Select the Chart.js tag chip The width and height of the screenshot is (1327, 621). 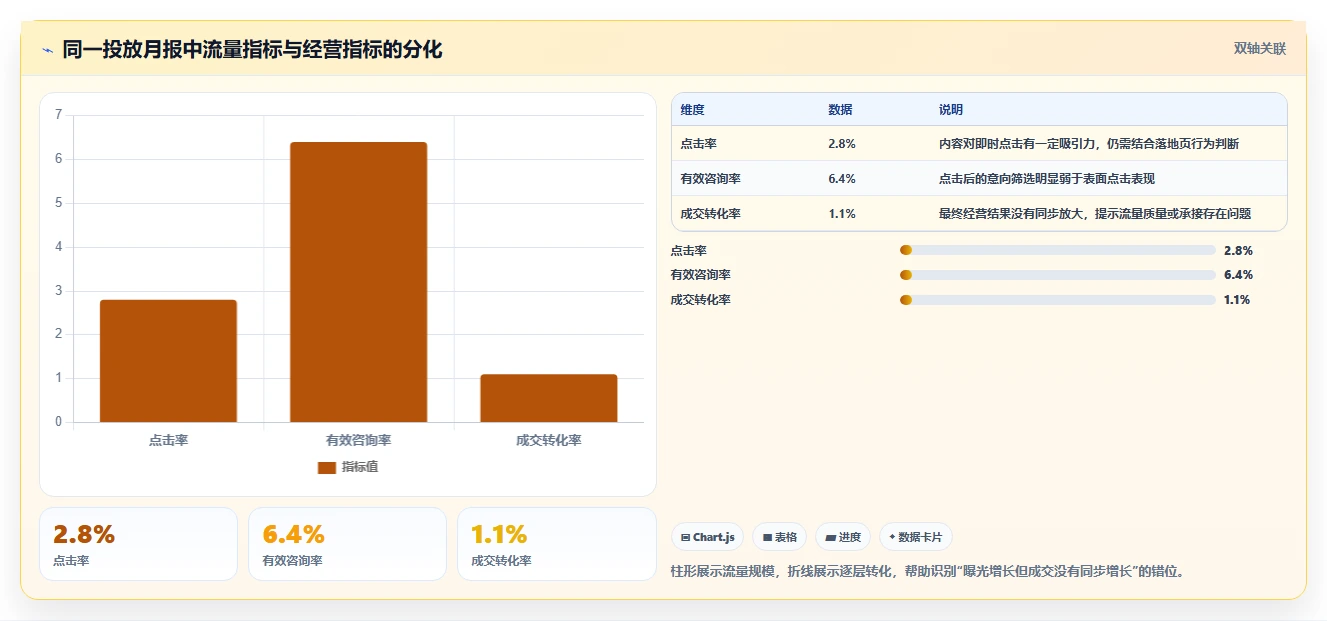[x=707, y=537]
